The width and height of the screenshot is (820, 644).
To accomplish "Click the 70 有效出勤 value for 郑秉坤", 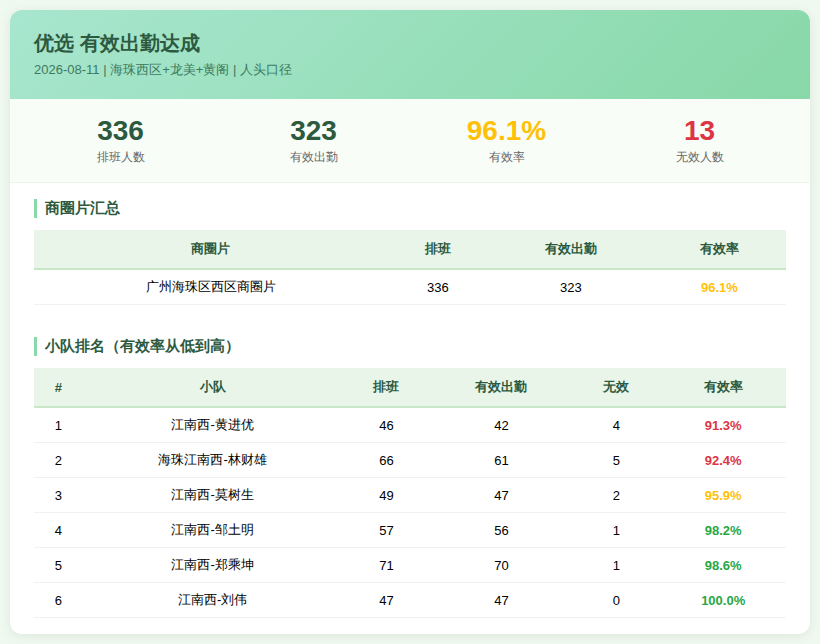I will 501,566.
